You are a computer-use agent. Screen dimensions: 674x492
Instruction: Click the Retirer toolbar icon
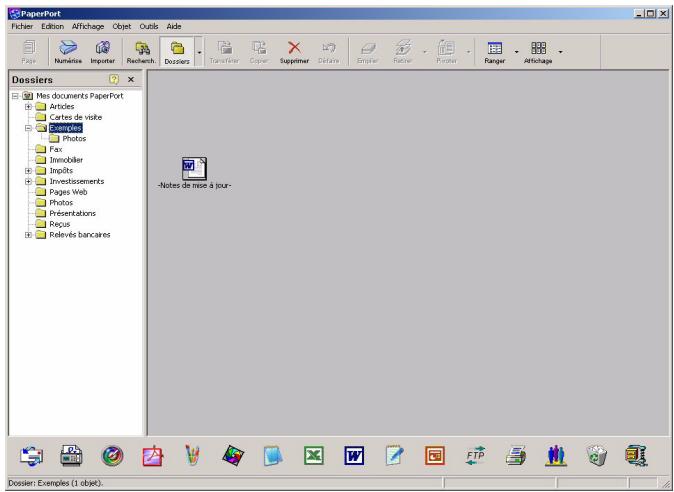click(403, 52)
